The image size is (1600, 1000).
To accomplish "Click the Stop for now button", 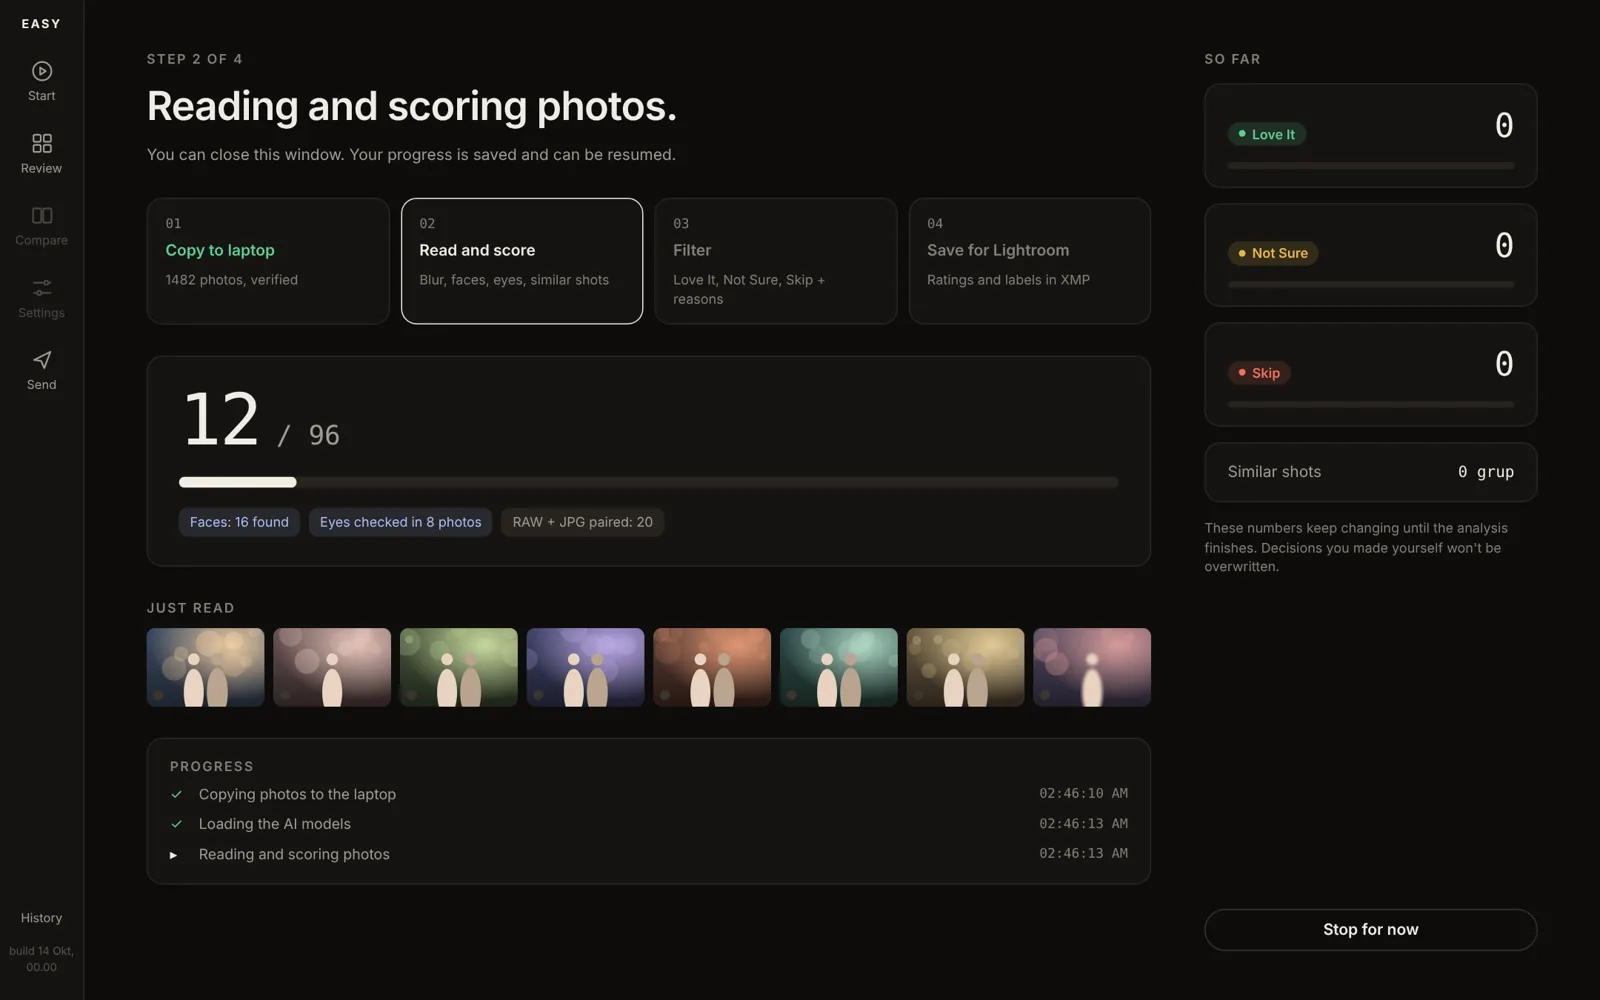I will tap(1370, 930).
